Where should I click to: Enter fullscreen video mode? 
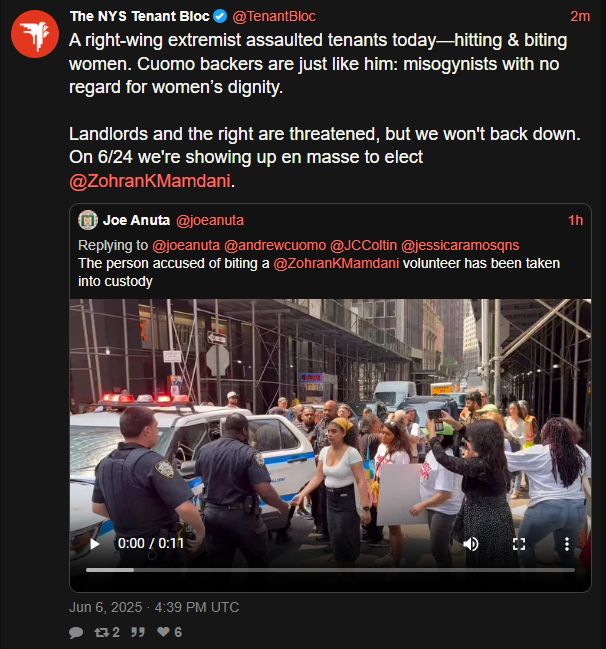pyautogui.click(x=519, y=544)
